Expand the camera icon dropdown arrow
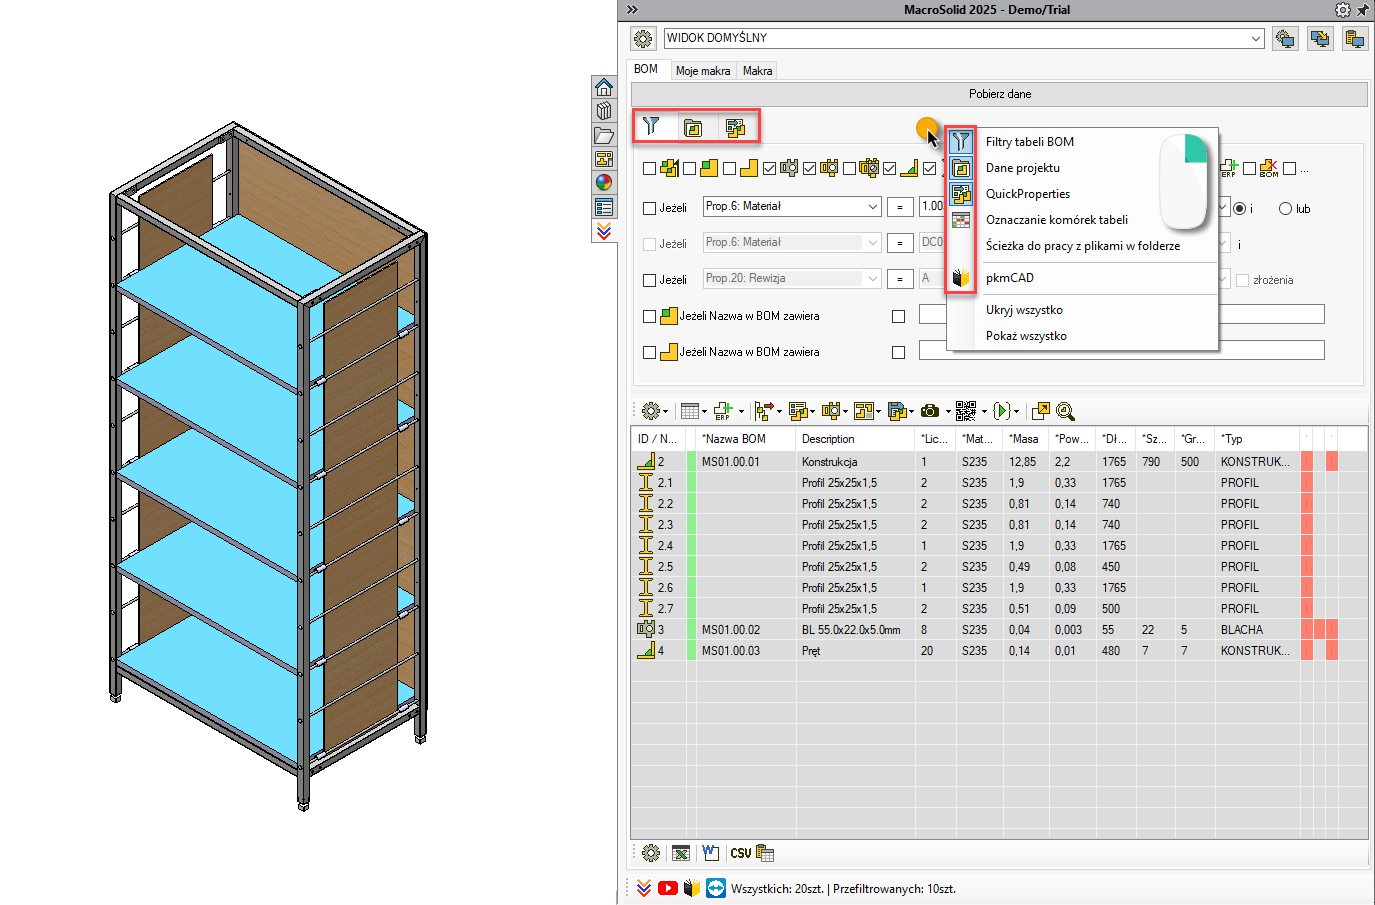 click(947, 412)
